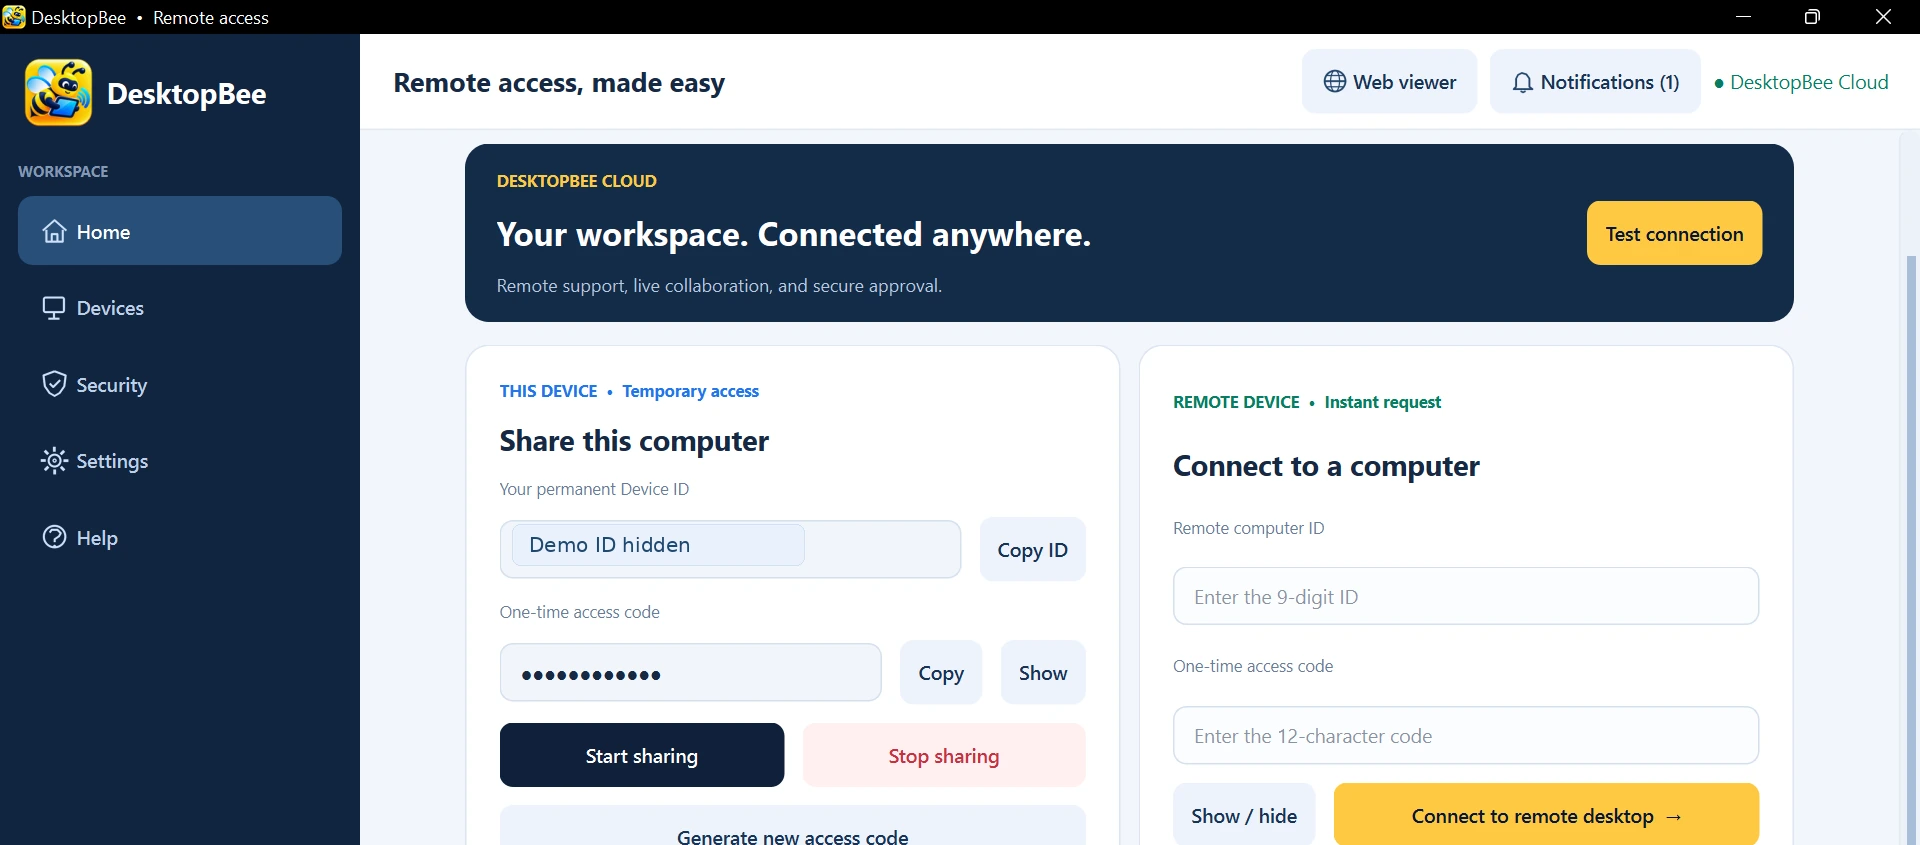Show the hidden one-time access code

(1043, 672)
